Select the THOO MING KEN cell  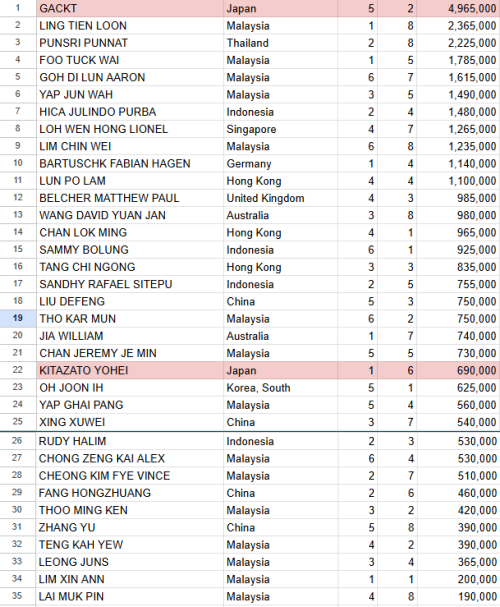130,510
